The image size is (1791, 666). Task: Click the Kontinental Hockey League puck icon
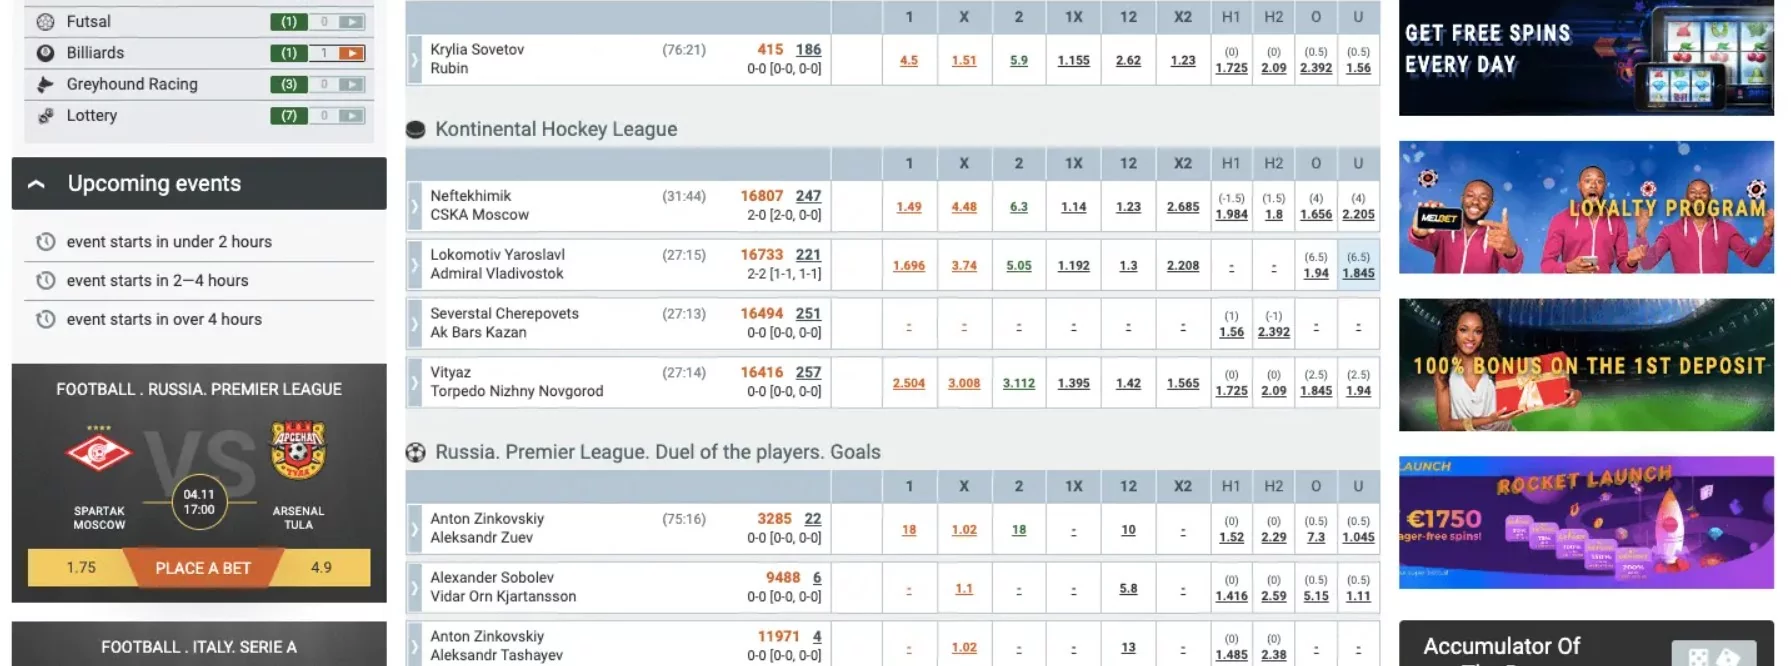coord(416,129)
